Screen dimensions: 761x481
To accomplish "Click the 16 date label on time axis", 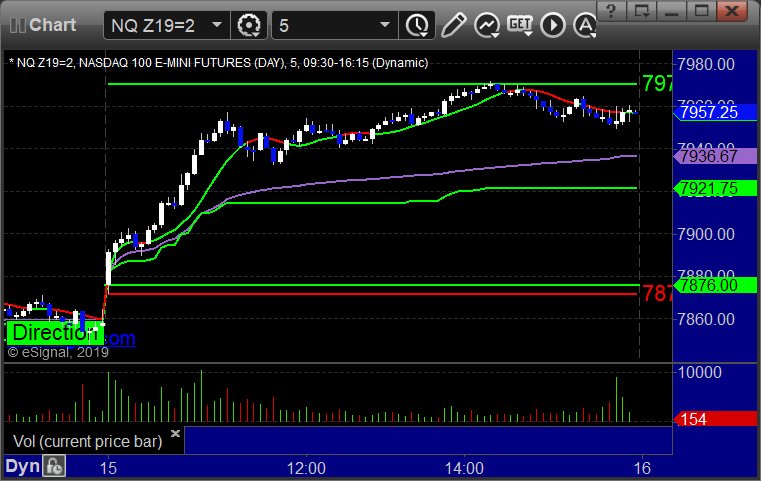I will click(642, 468).
